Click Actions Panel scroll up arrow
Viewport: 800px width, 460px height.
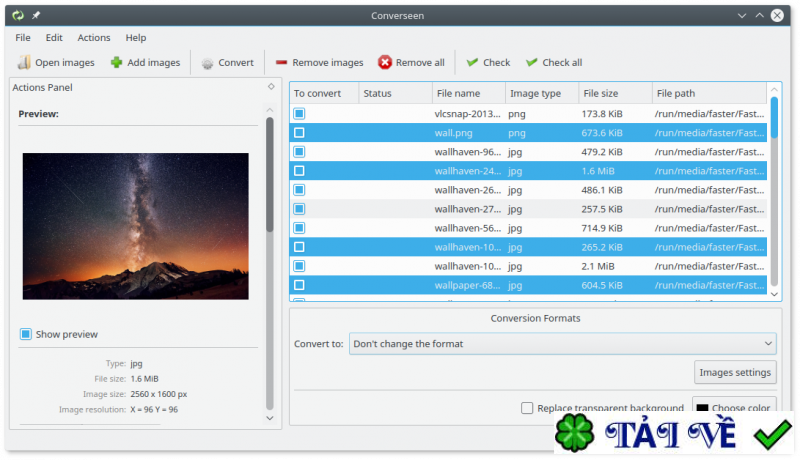270,110
